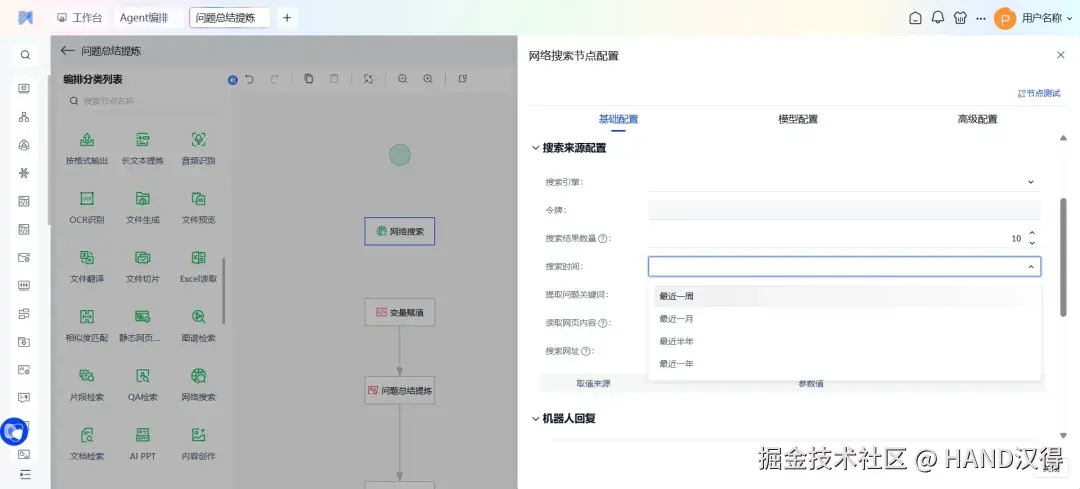Undo the last canvas action
Screen dimensions: 1080x489
point(249,79)
